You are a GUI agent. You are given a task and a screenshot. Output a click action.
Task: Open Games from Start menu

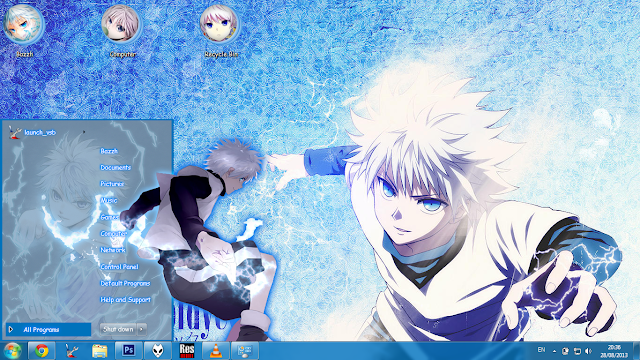tap(110, 217)
